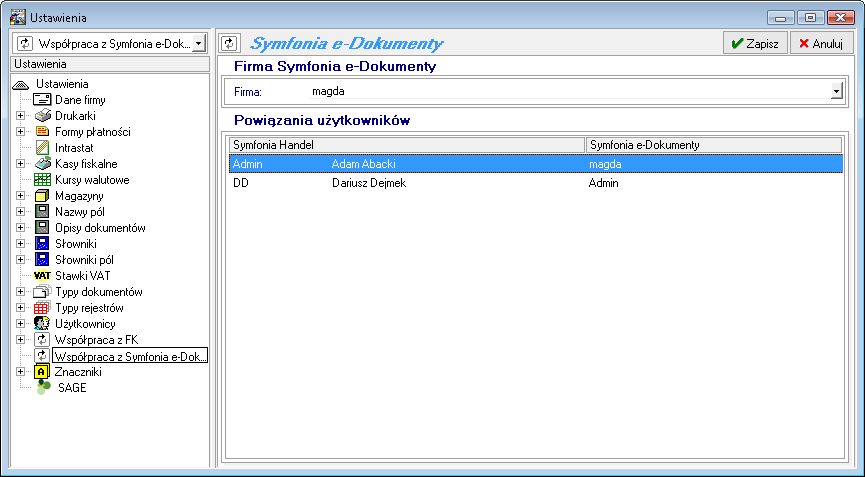Select the Magazyny tree label

[x=79, y=196]
